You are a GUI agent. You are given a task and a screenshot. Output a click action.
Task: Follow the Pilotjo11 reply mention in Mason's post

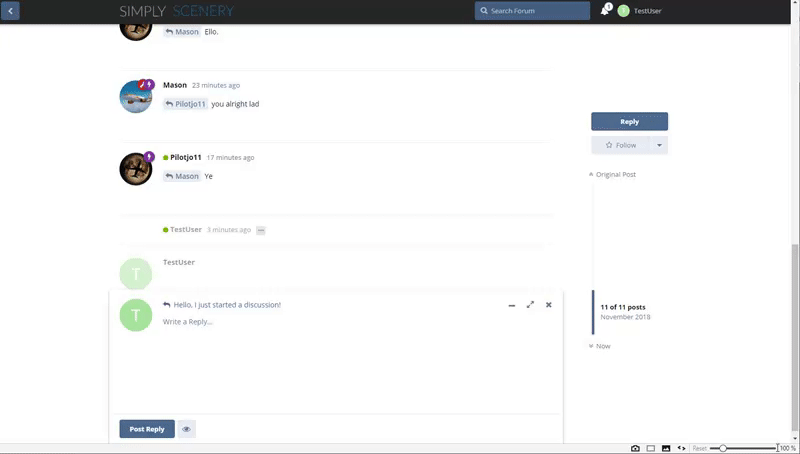[185, 104]
